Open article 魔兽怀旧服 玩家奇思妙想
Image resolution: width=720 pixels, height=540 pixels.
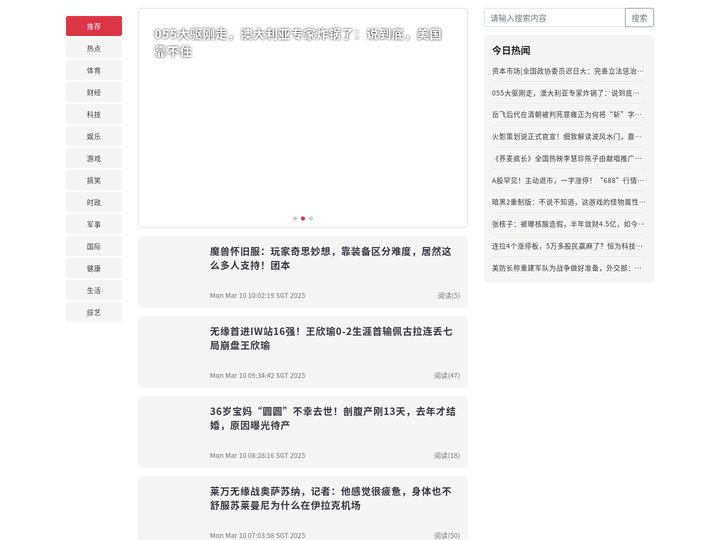[x=331, y=259]
